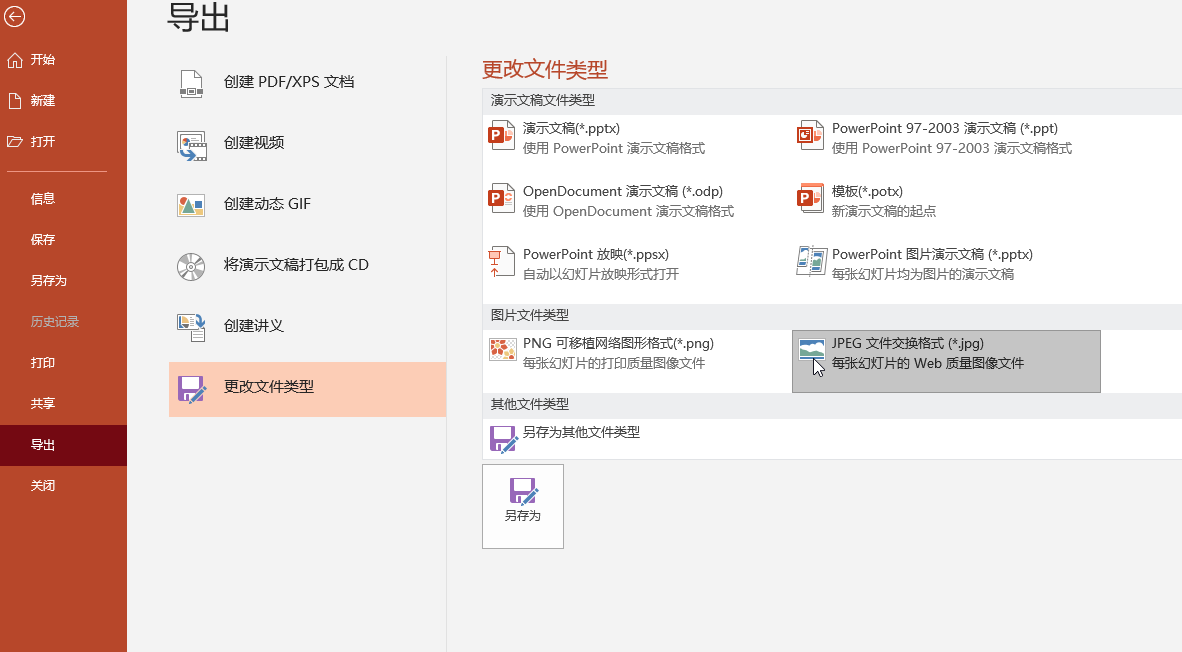Choose 每张幻灯片均为图片的演示文稿 text
Screen dimensions: 1182x652
pos(923,274)
